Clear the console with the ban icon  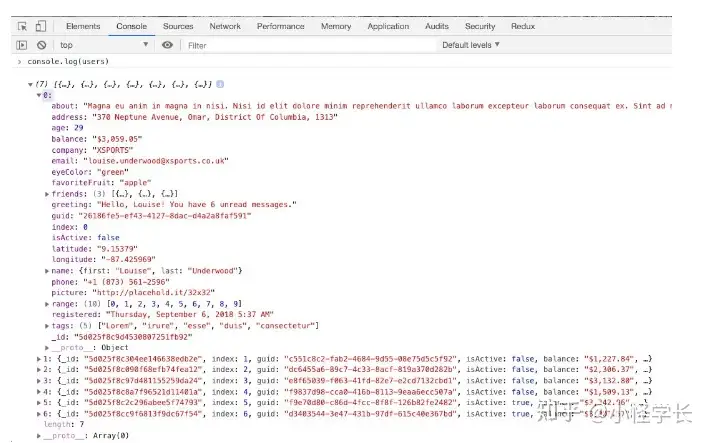(42, 45)
